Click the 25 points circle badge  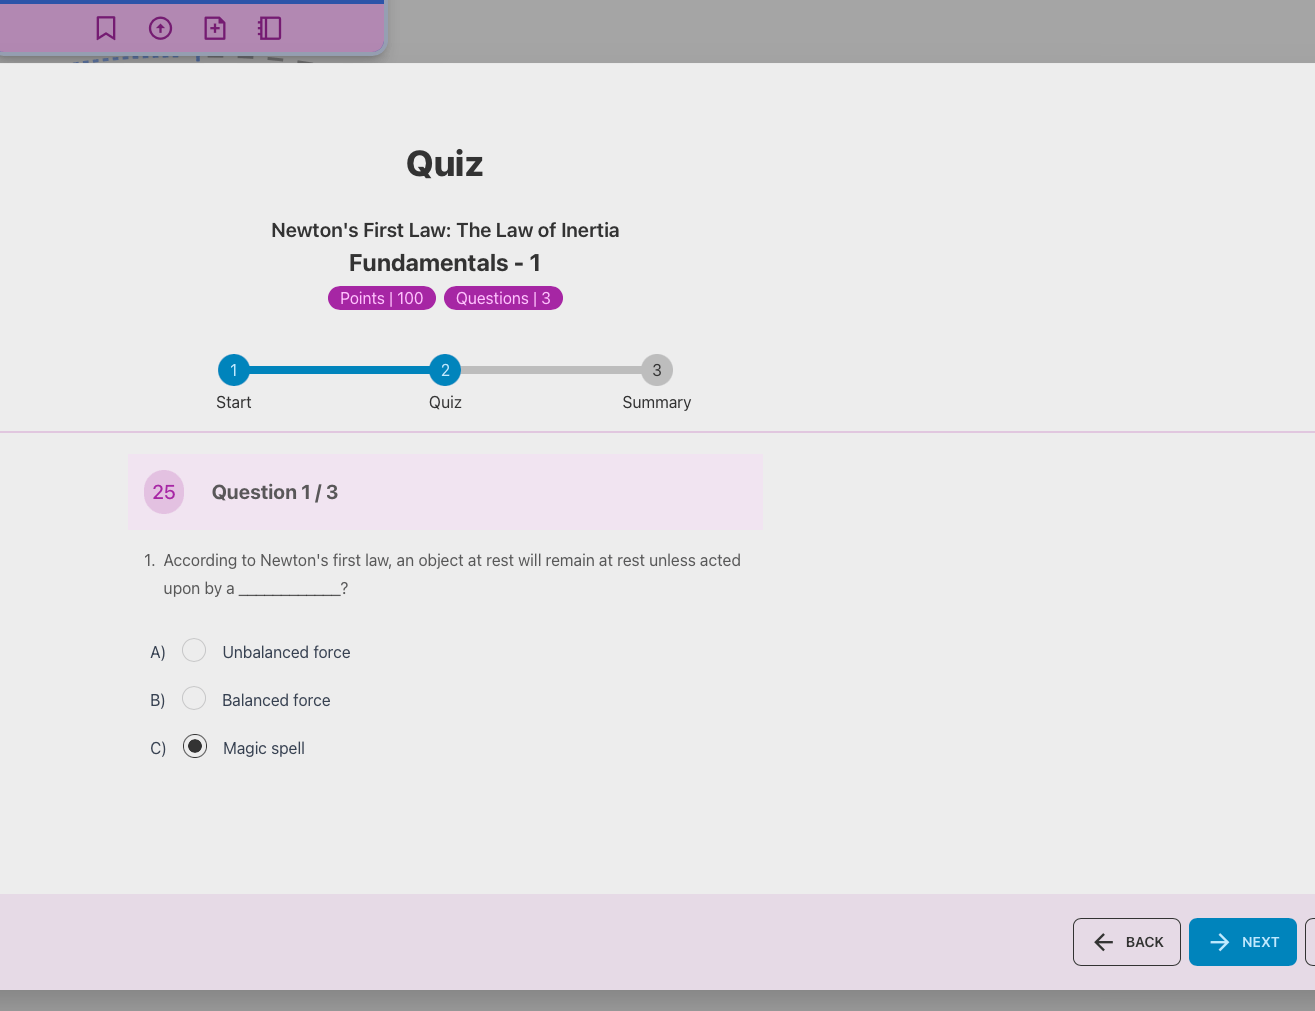164,492
